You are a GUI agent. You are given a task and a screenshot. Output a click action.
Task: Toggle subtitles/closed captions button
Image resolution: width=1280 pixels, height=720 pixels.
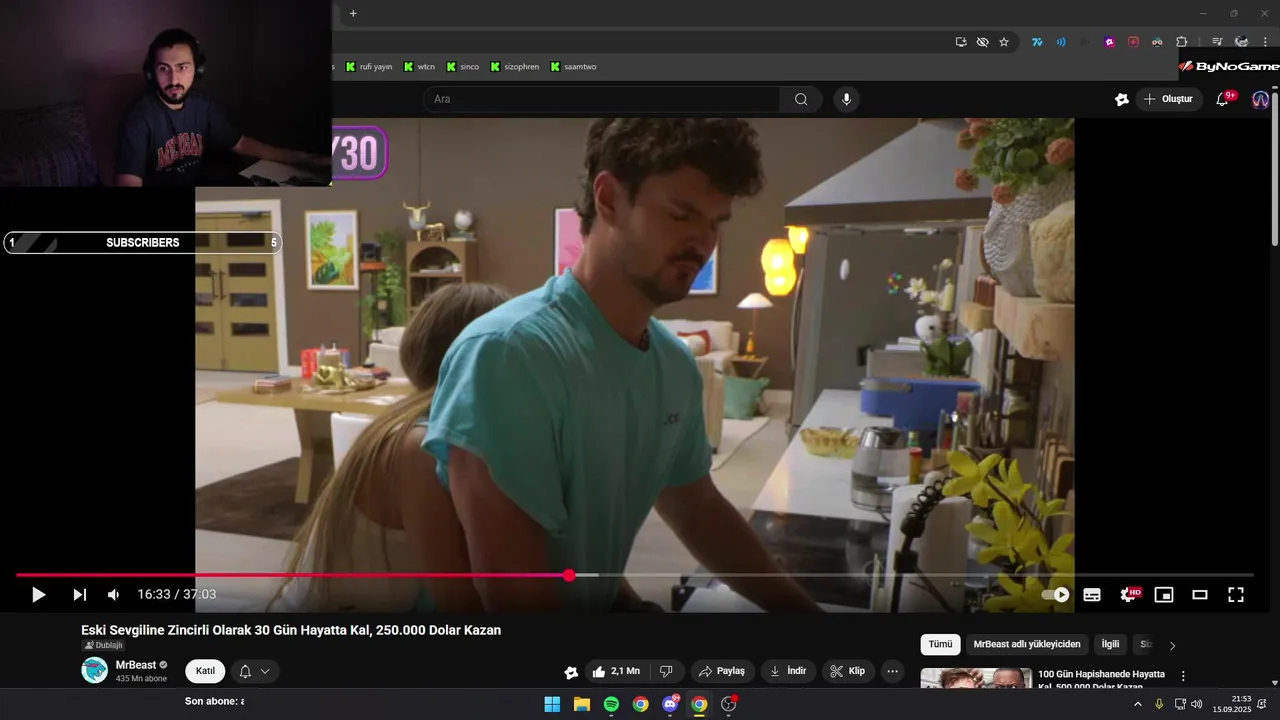(1092, 595)
